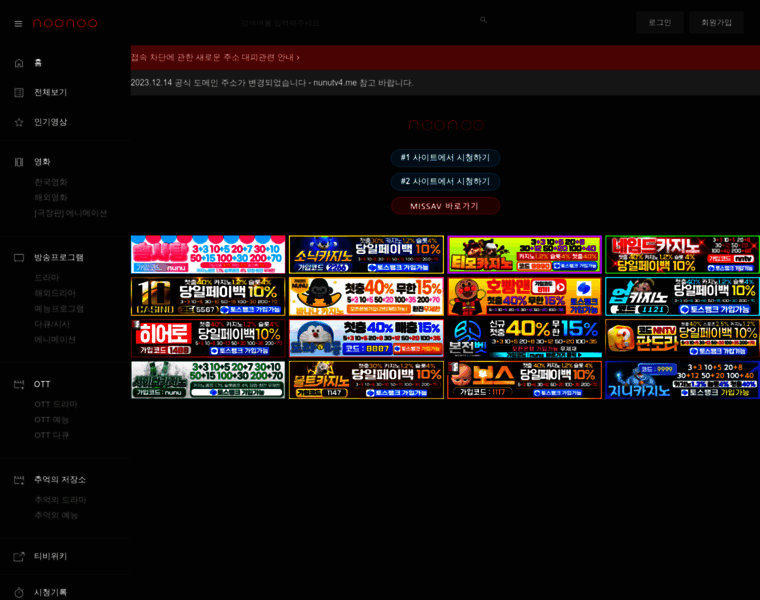Open the 네임드카지노 banner ad

[x=682, y=254]
